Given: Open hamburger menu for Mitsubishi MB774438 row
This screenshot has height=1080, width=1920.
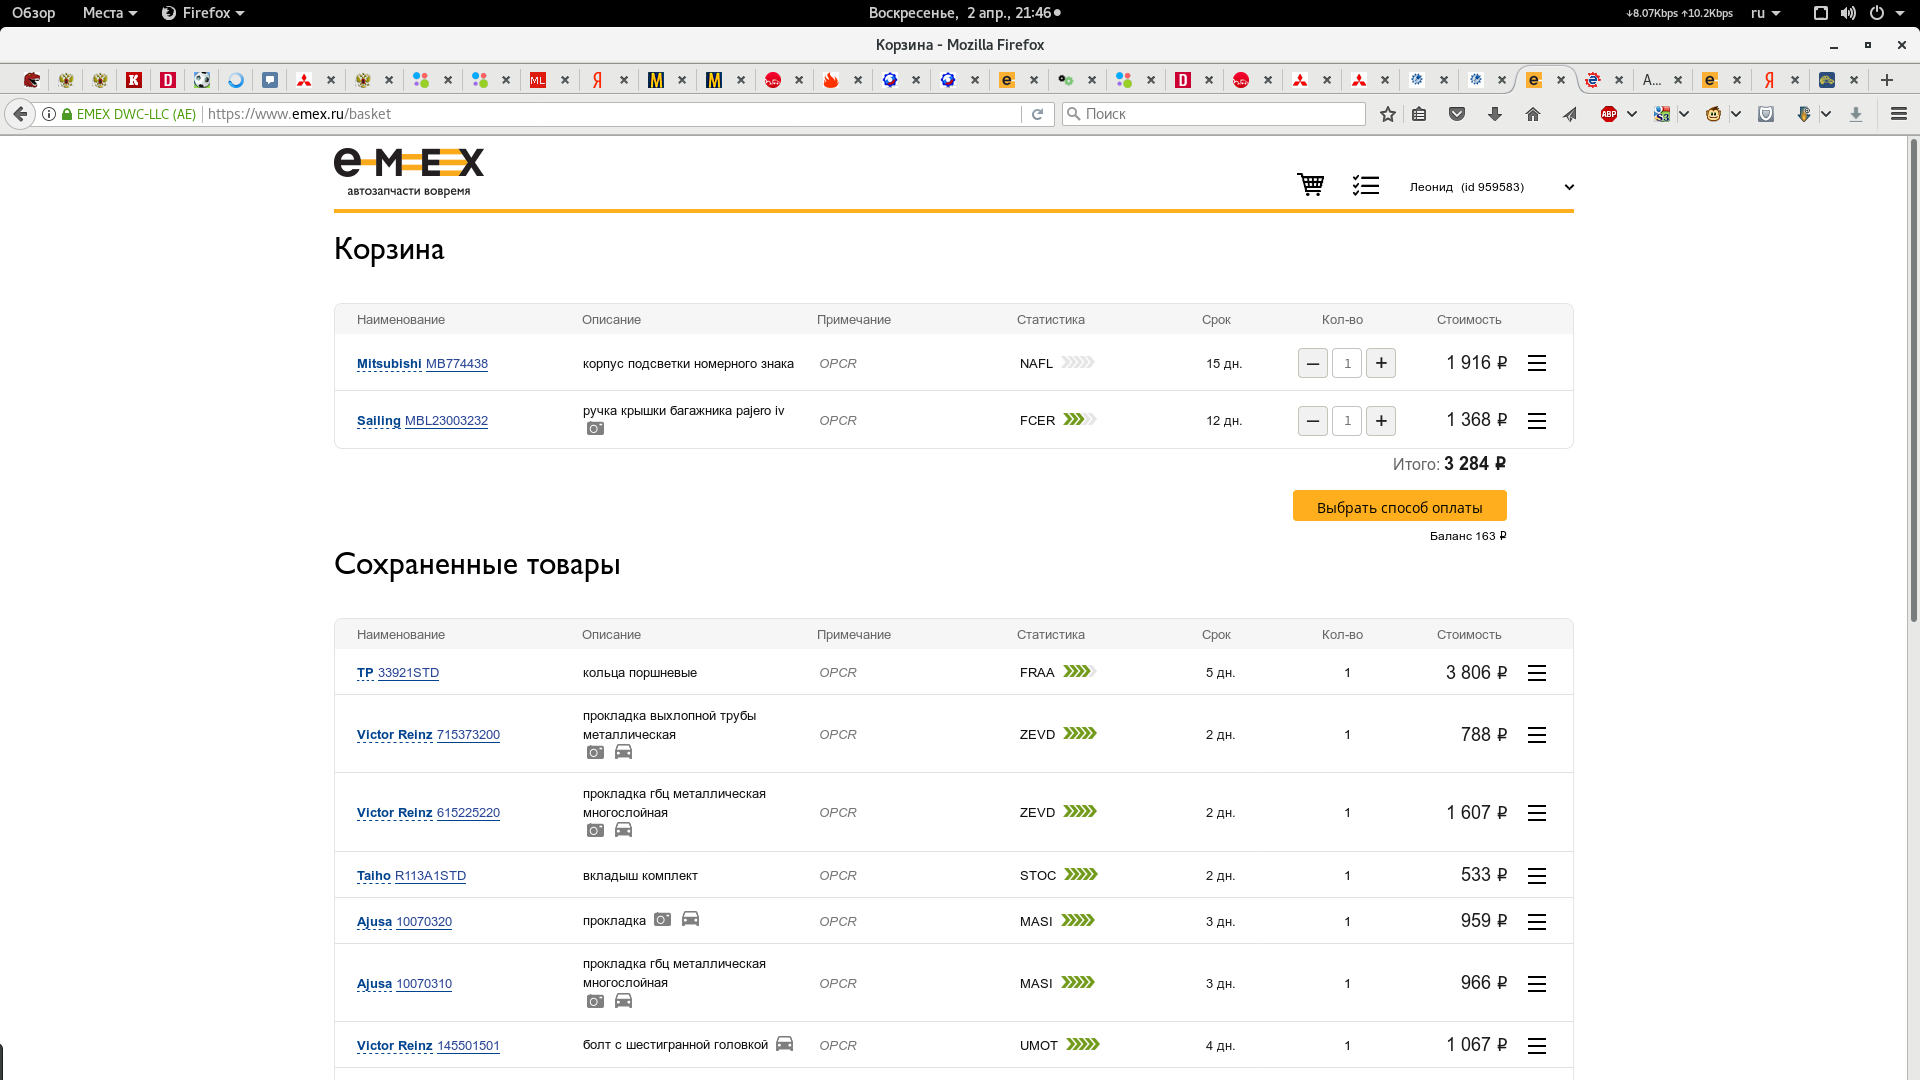Looking at the screenshot, I should pos(1537,363).
